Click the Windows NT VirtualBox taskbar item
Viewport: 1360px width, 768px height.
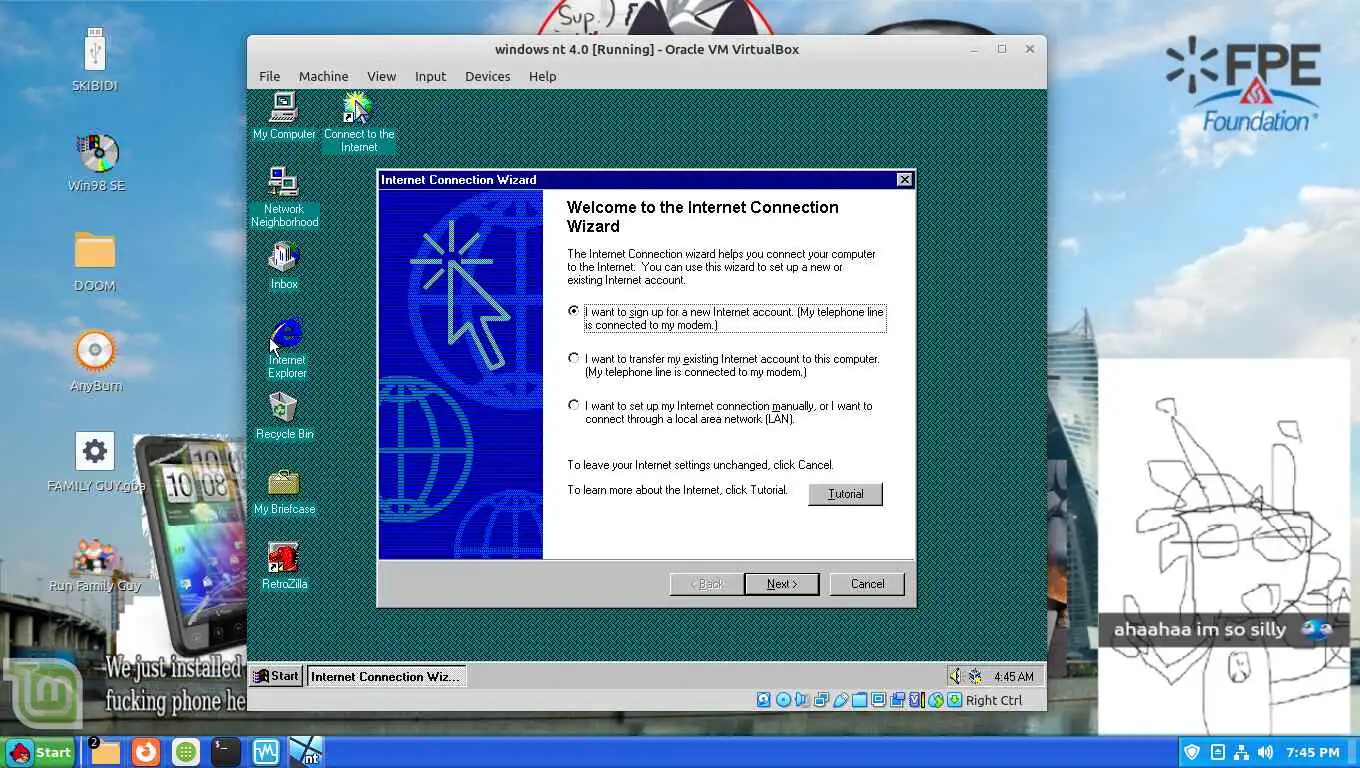306,752
